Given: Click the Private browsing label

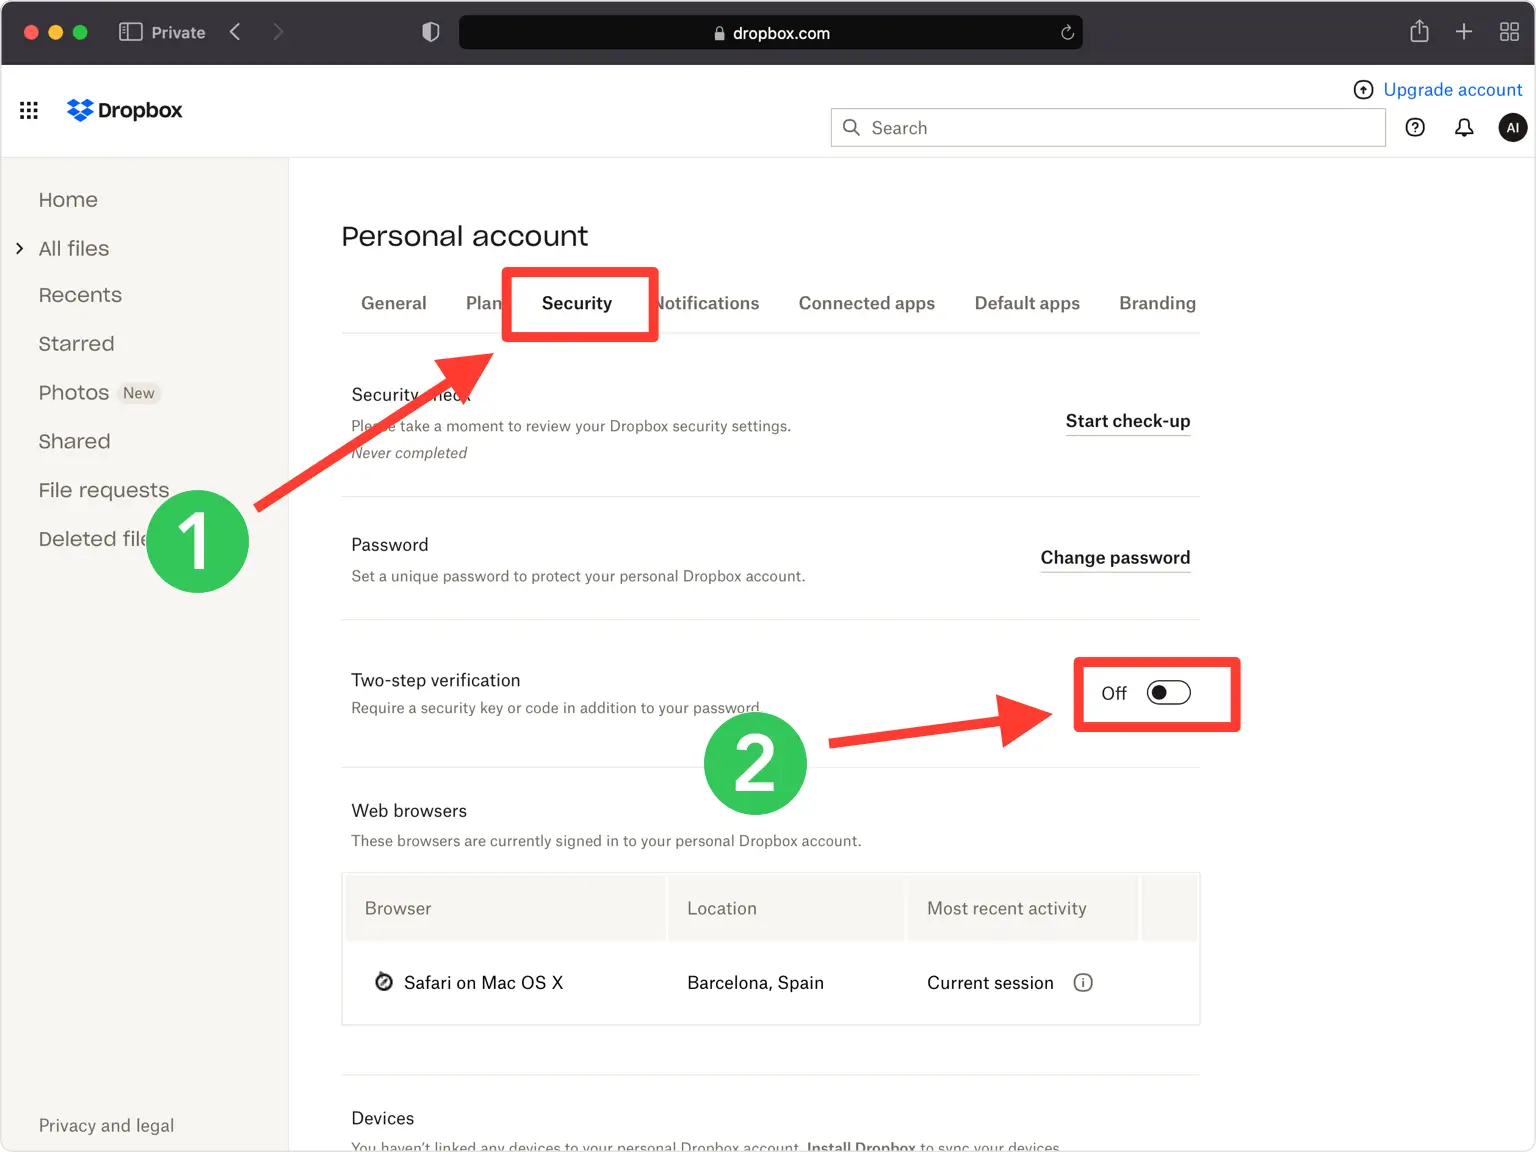Looking at the screenshot, I should tap(178, 32).
